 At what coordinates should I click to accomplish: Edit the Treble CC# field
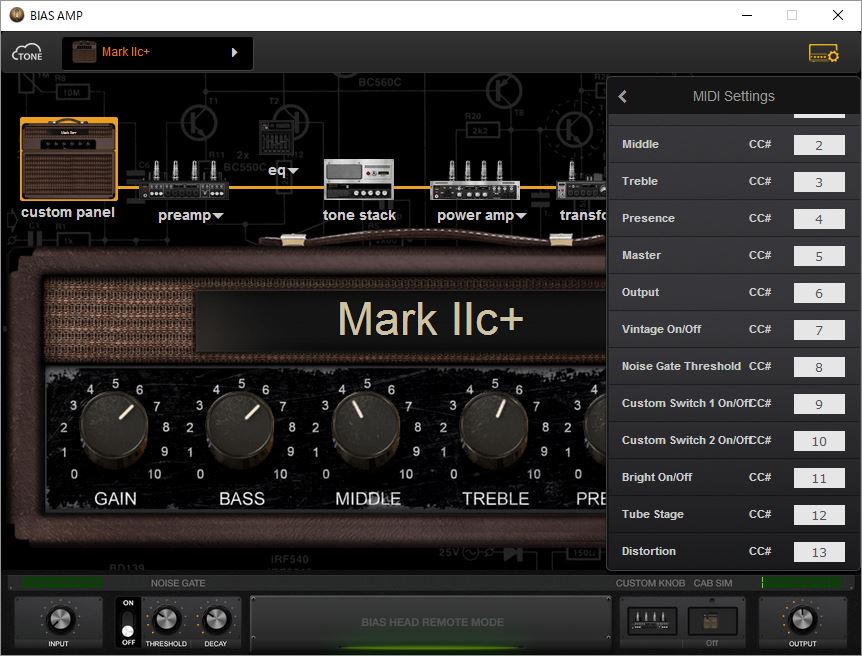point(819,182)
